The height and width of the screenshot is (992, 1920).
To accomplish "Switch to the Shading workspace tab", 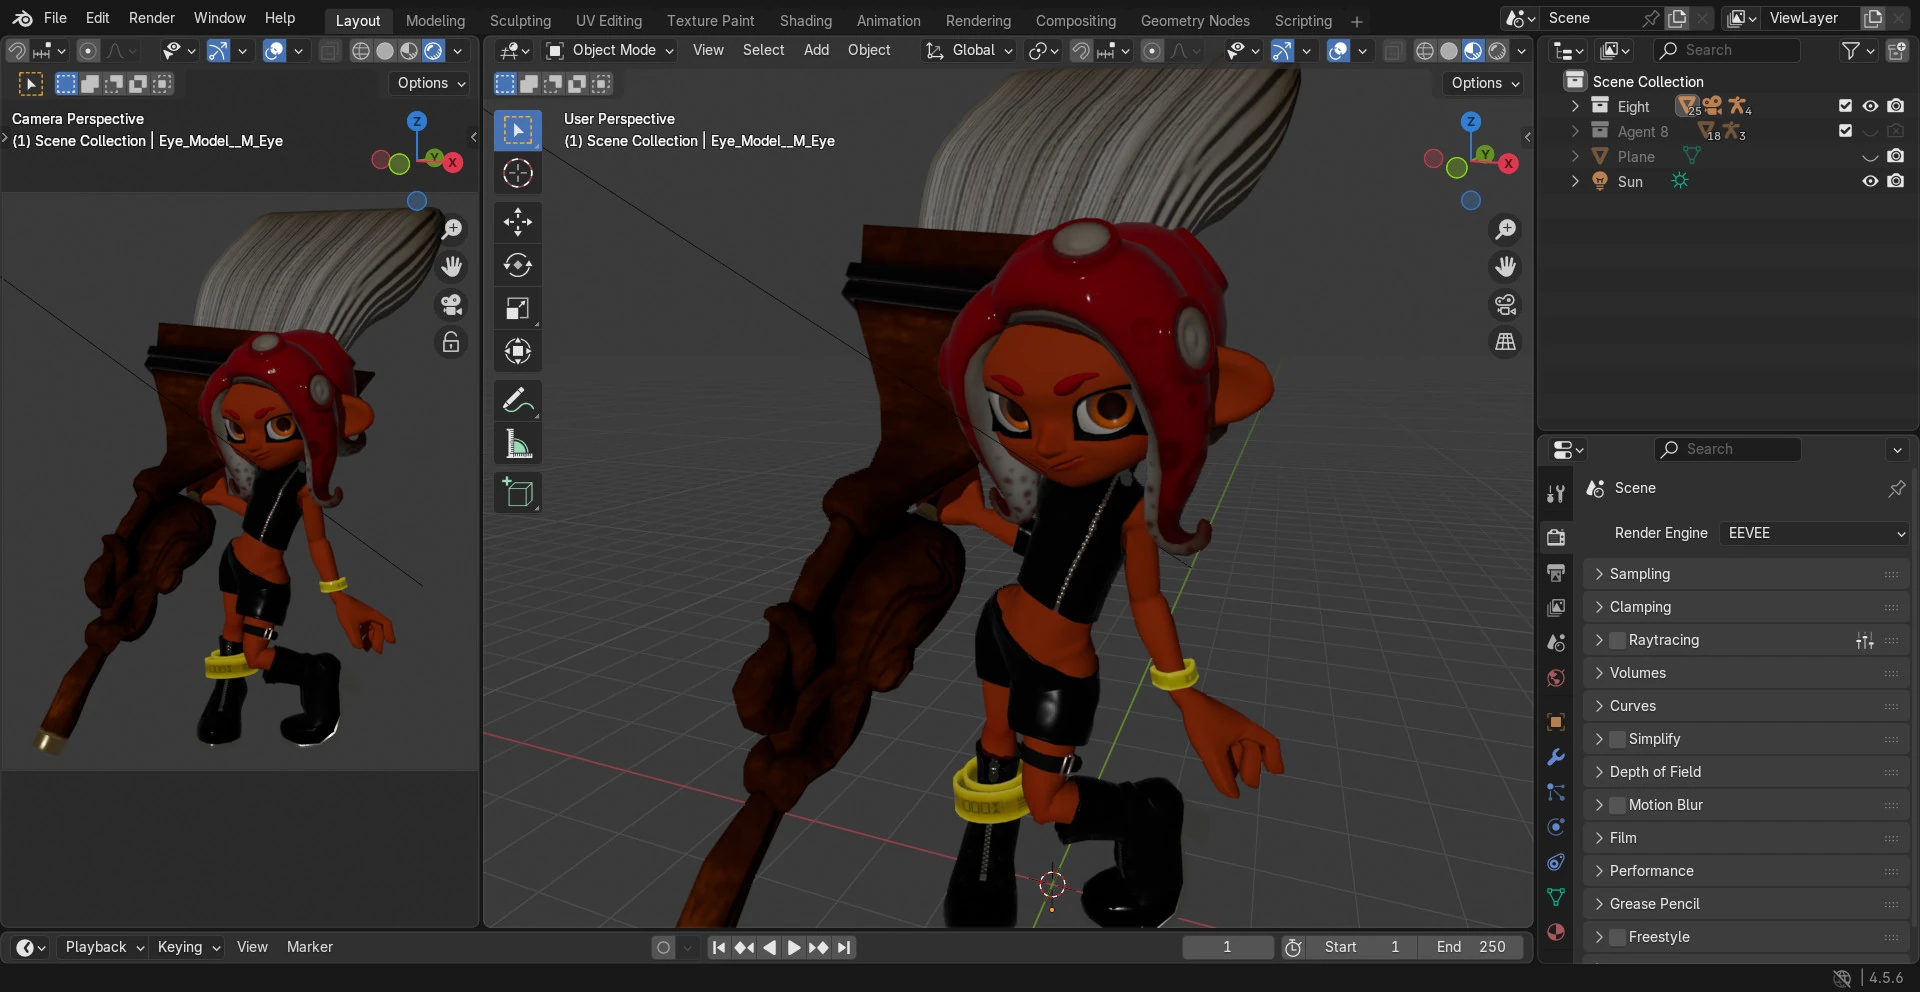I will tap(805, 19).
